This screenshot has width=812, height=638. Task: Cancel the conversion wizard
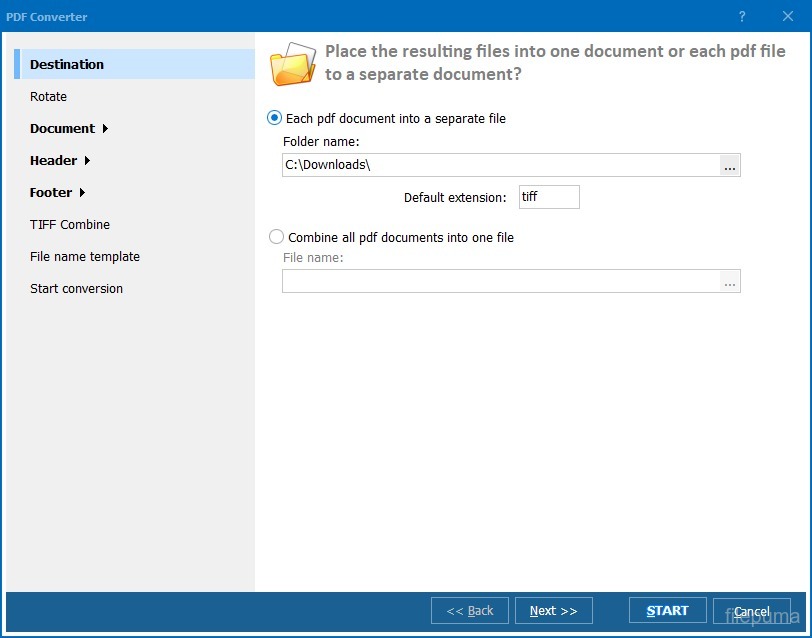(752, 611)
